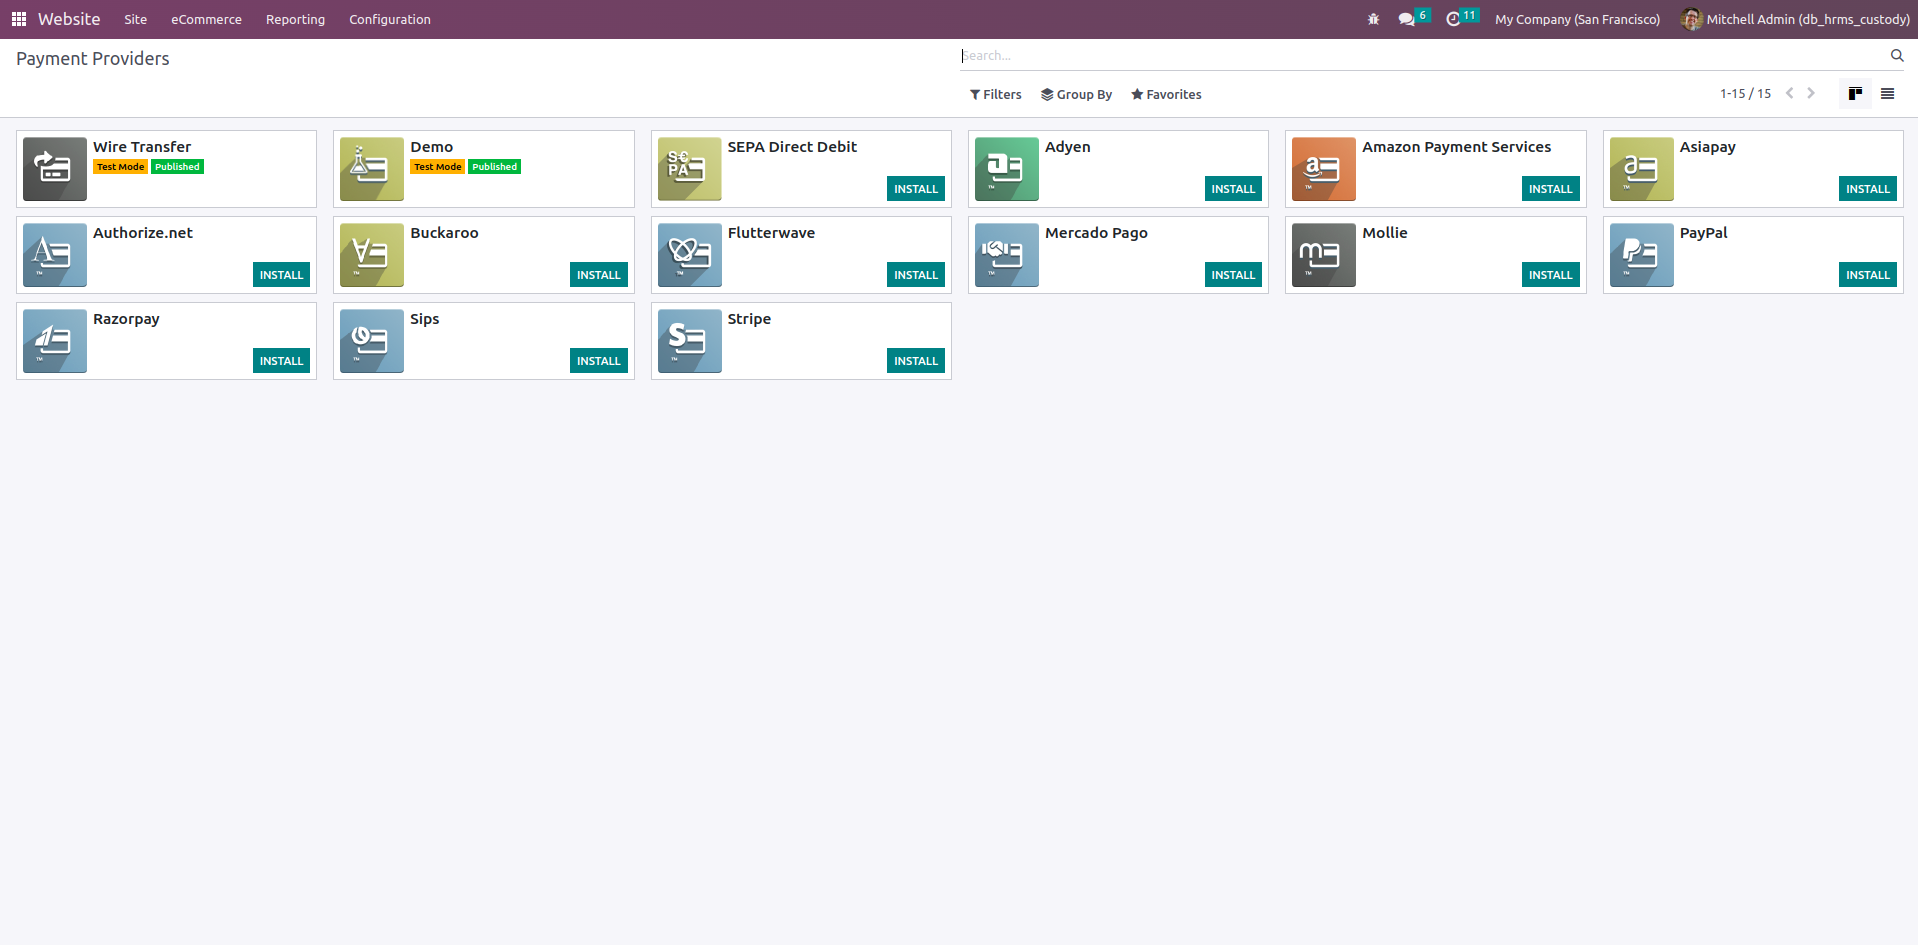1918x945 pixels.
Task: Click the 1-15 / 15 pager counter
Action: tap(1745, 94)
